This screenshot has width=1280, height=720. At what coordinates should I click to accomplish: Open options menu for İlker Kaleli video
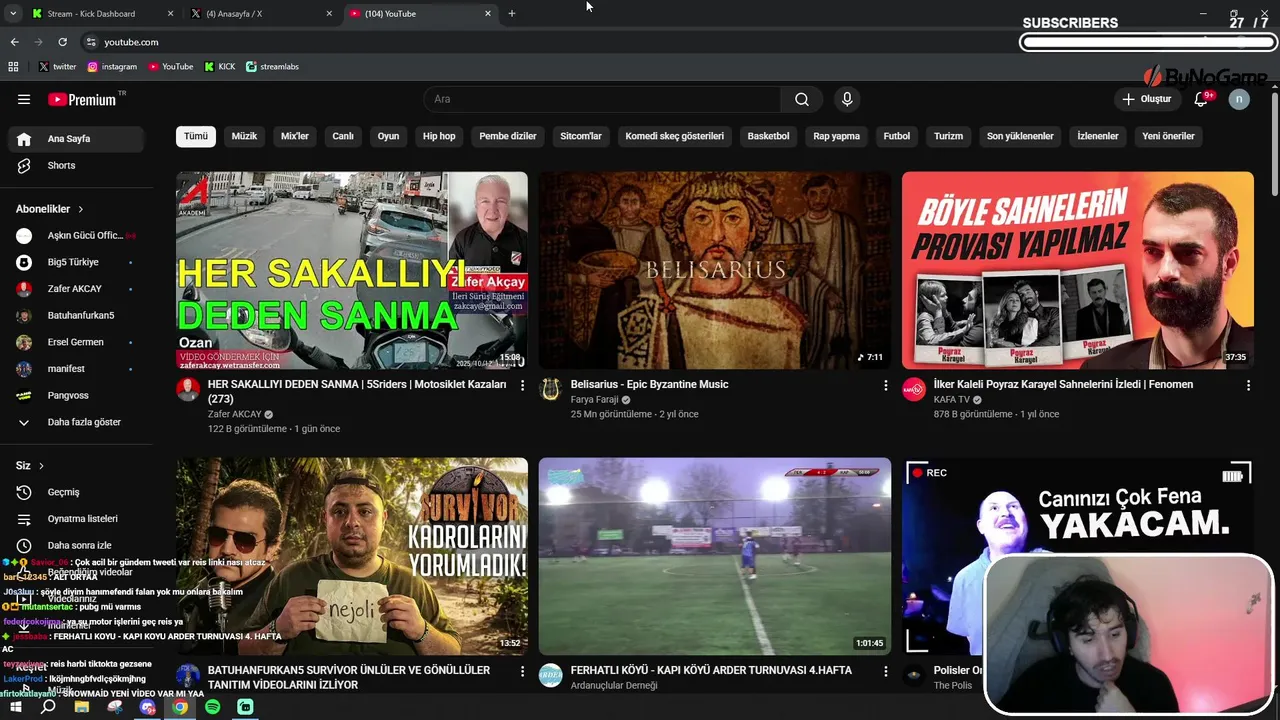click(x=1248, y=385)
